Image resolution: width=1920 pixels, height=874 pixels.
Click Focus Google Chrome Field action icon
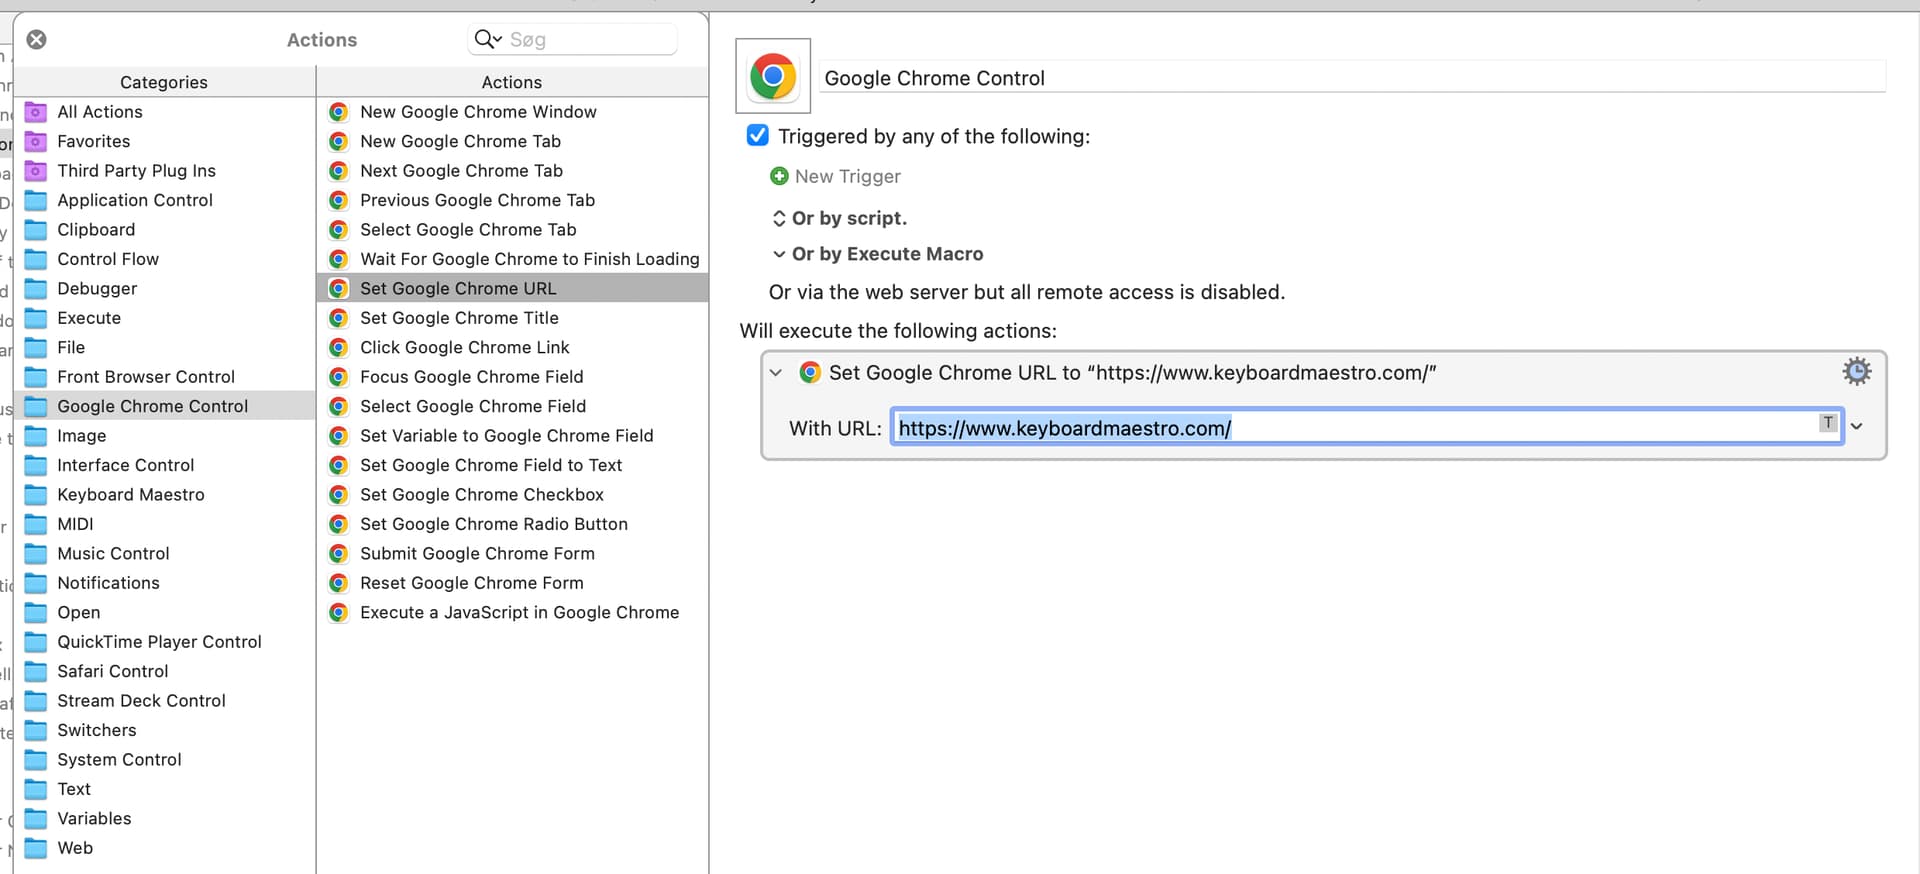(x=339, y=377)
